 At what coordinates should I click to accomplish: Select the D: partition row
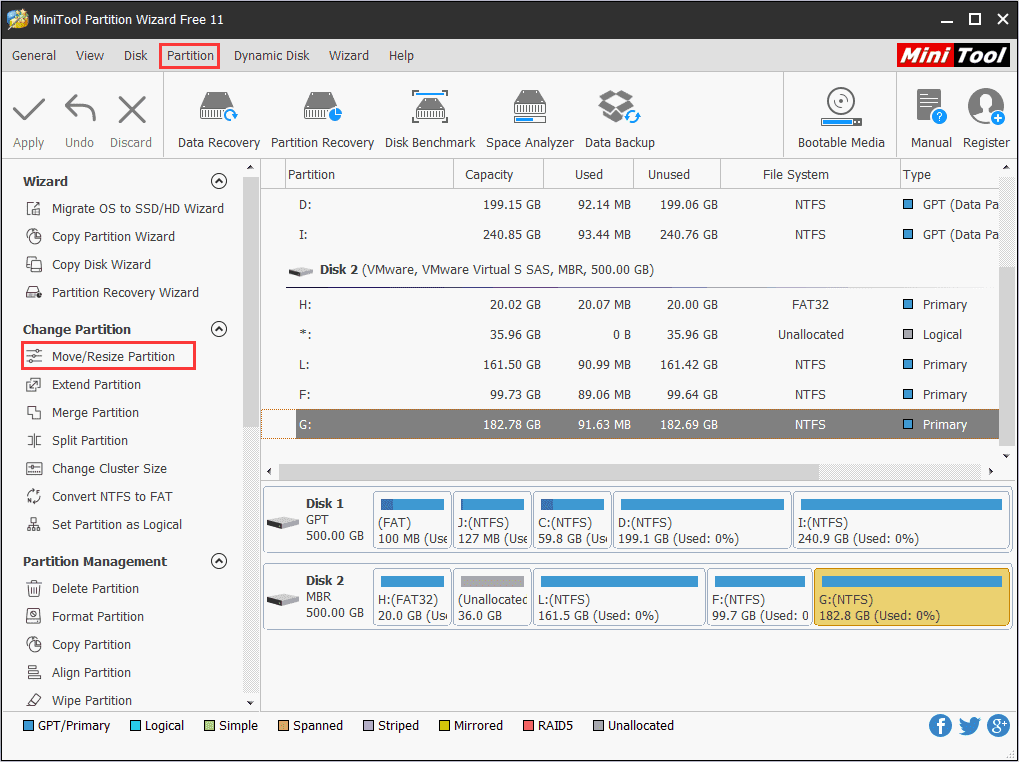pos(630,205)
